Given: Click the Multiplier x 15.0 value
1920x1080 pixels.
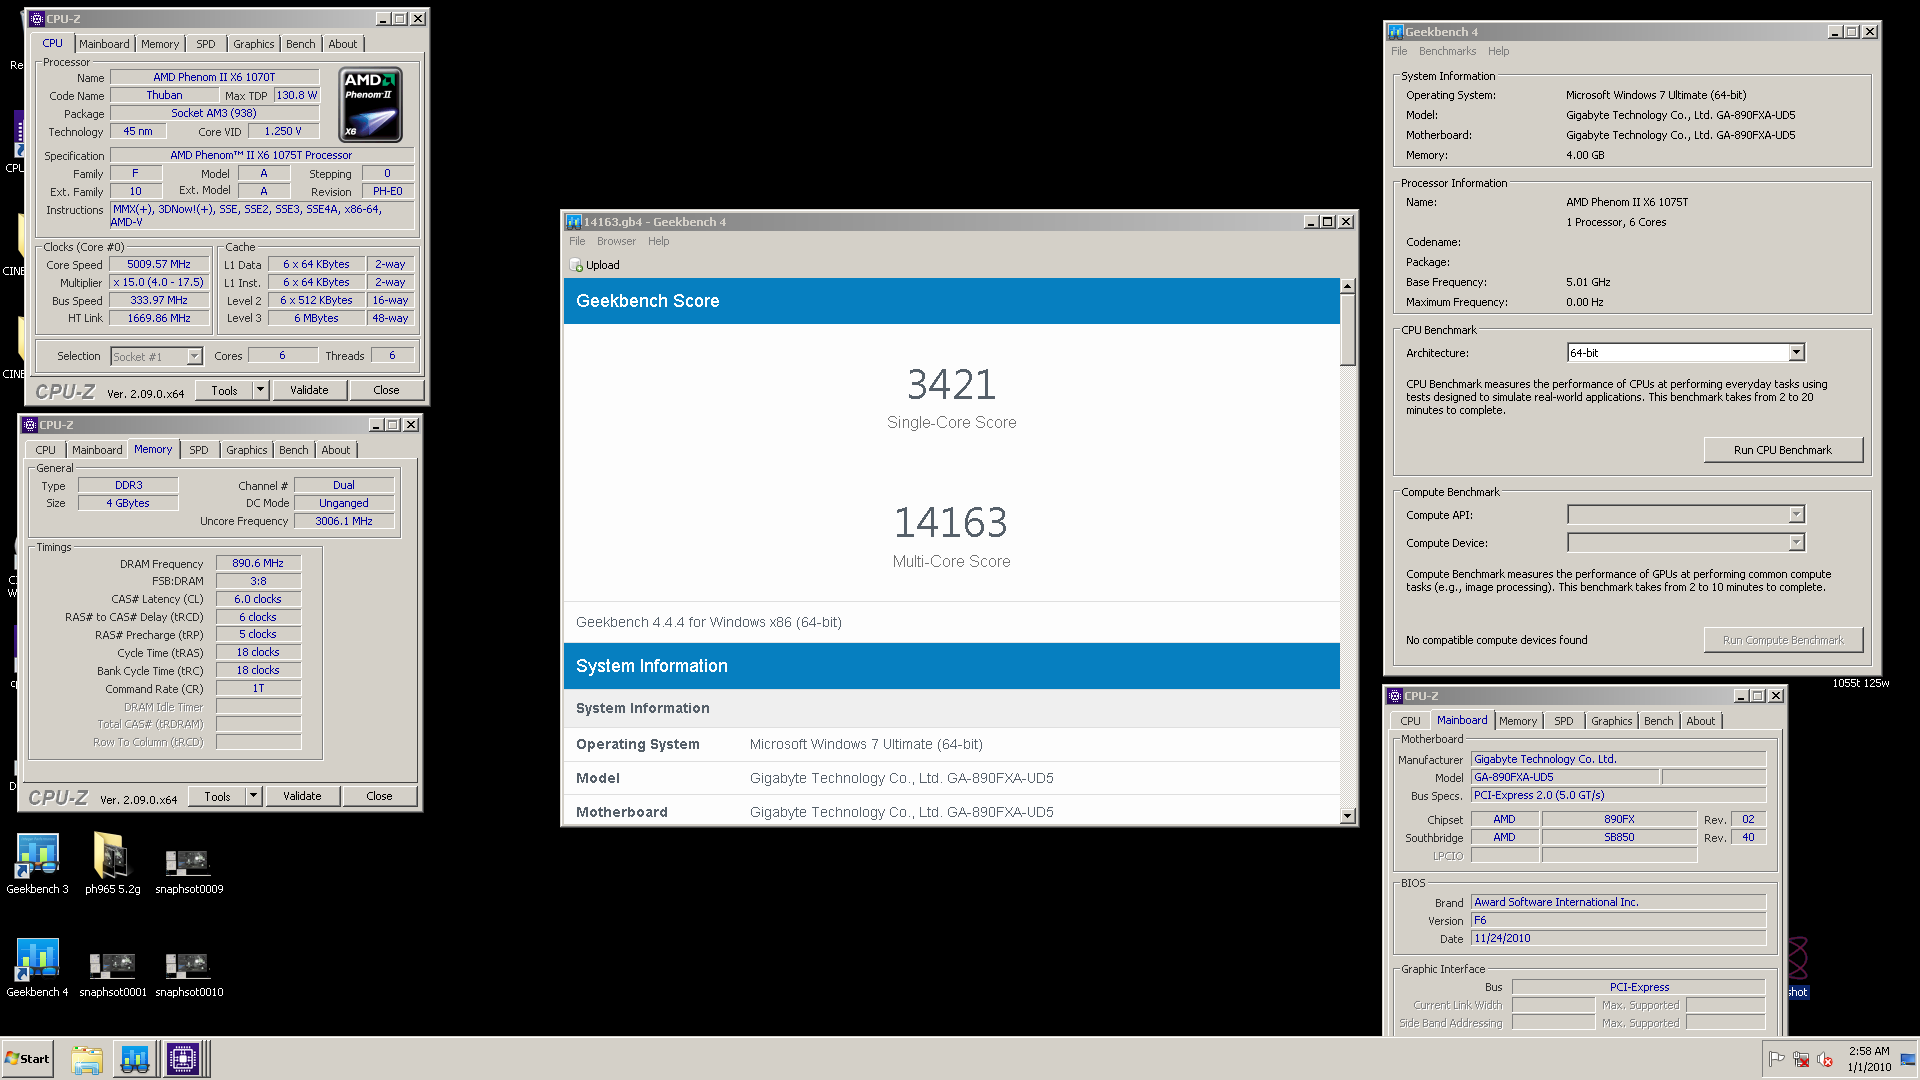Looking at the screenshot, I should pos(159,282).
